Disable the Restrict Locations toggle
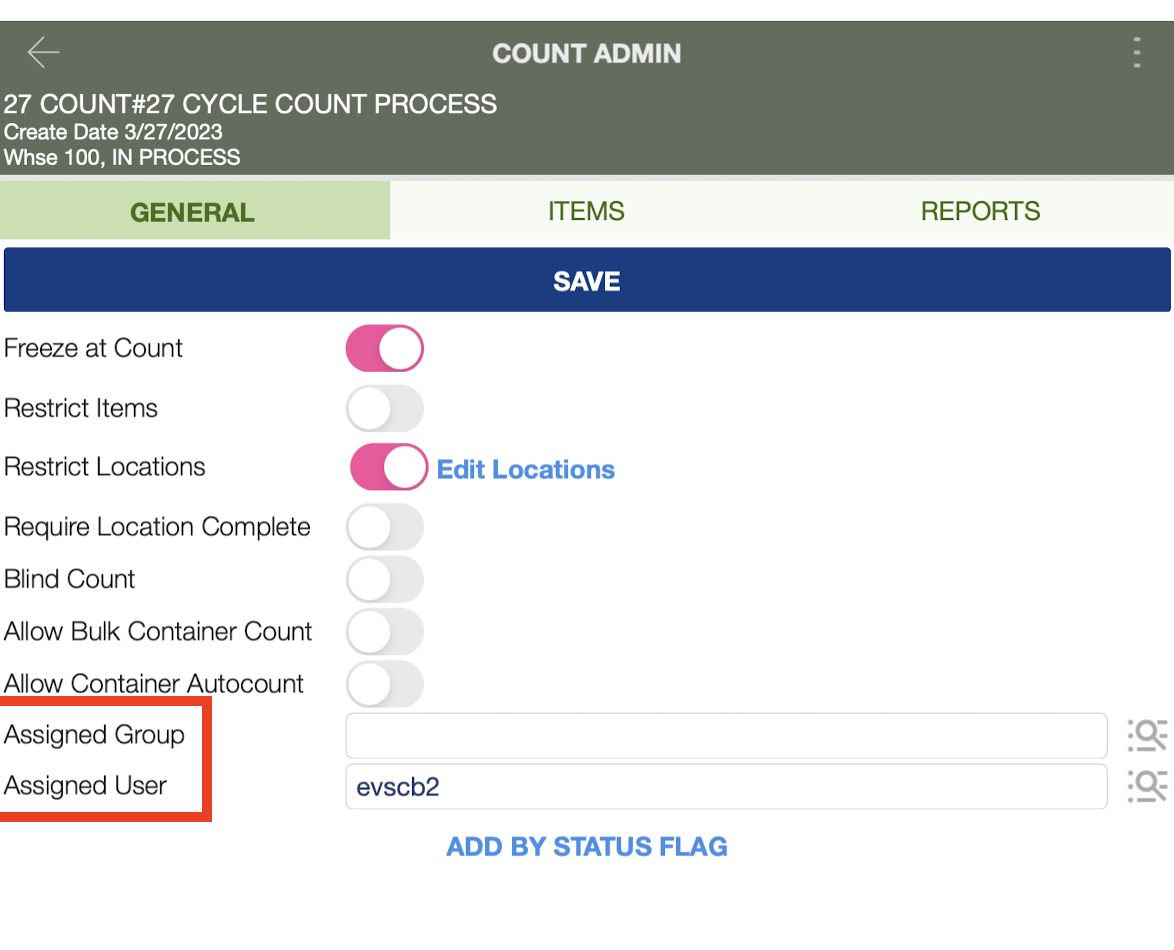Image resolution: width=1174 pixels, height=950 pixels. (389, 467)
